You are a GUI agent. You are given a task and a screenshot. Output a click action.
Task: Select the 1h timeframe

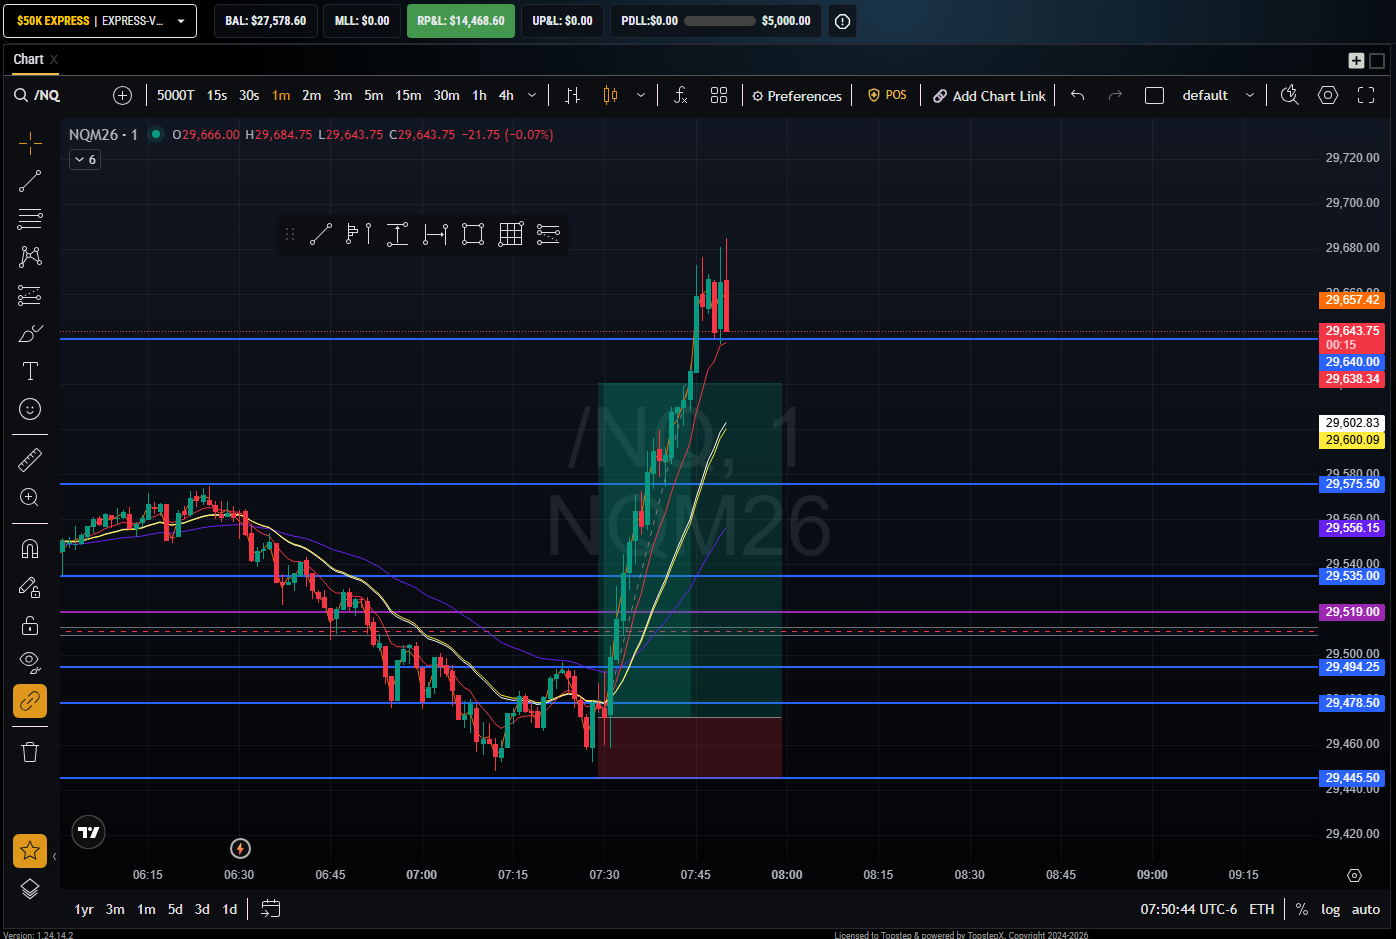click(479, 95)
